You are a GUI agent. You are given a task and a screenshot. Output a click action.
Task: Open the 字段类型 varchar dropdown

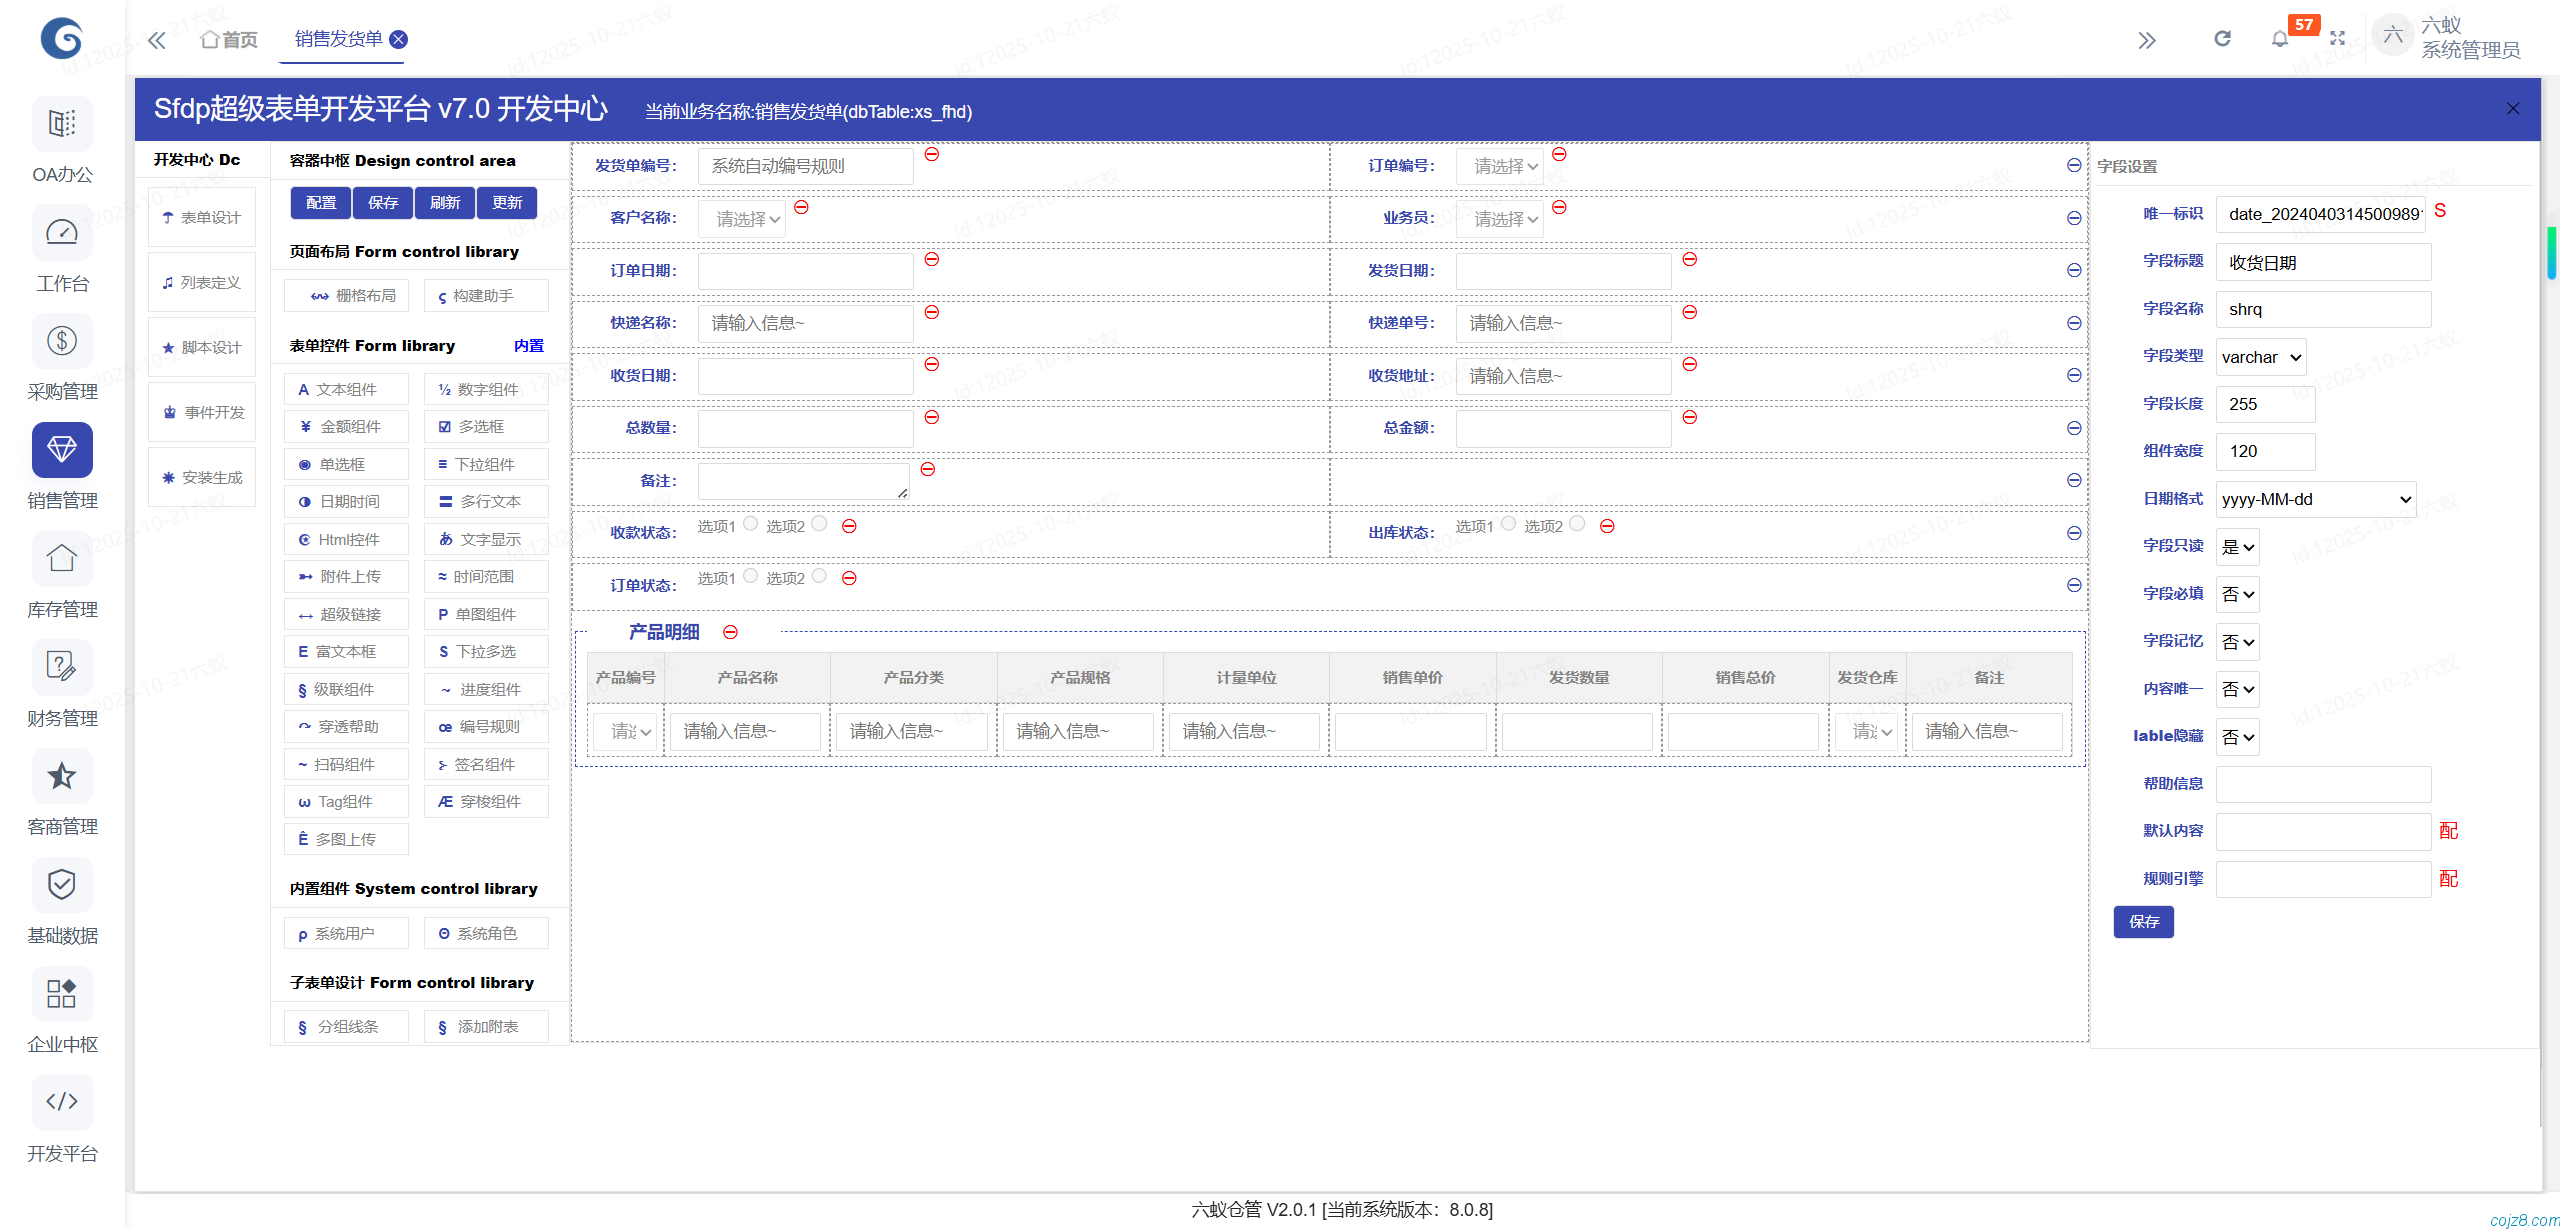pyautogui.click(x=2260, y=357)
